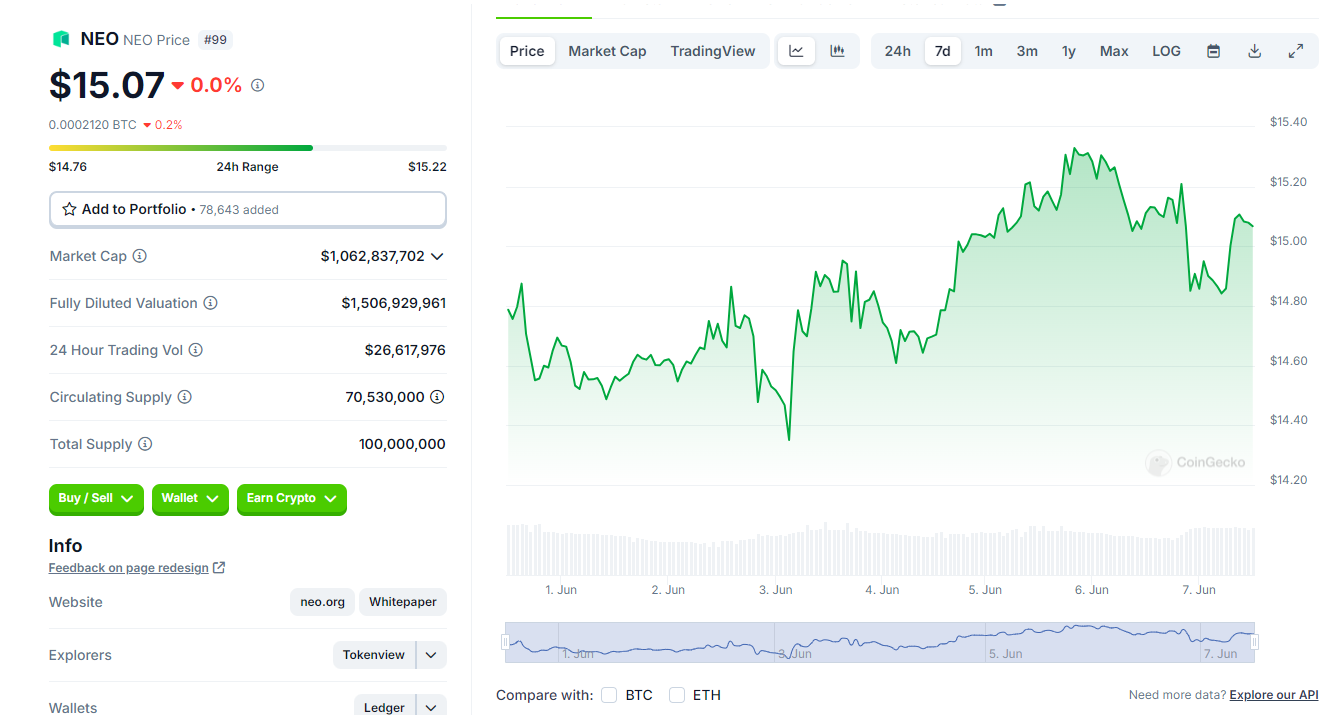This screenshot has width=1324, height=719.
Task: Select the Price chart tab
Action: (527, 51)
